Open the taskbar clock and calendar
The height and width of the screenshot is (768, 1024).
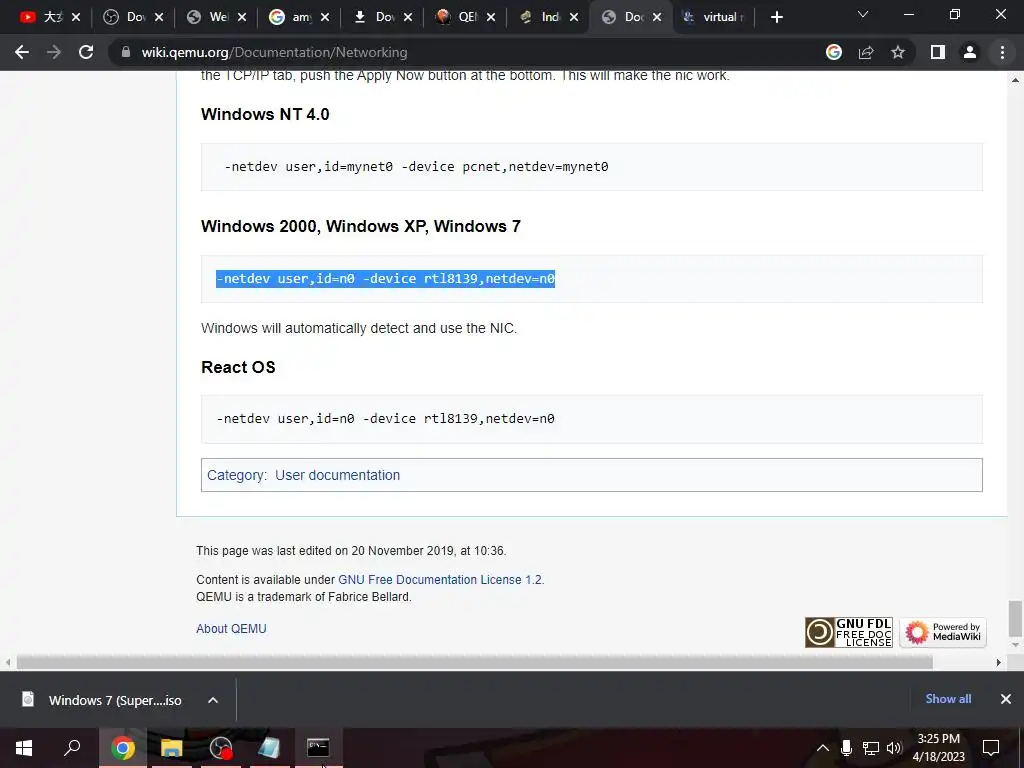pyautogui.click(x=938, y=748)
